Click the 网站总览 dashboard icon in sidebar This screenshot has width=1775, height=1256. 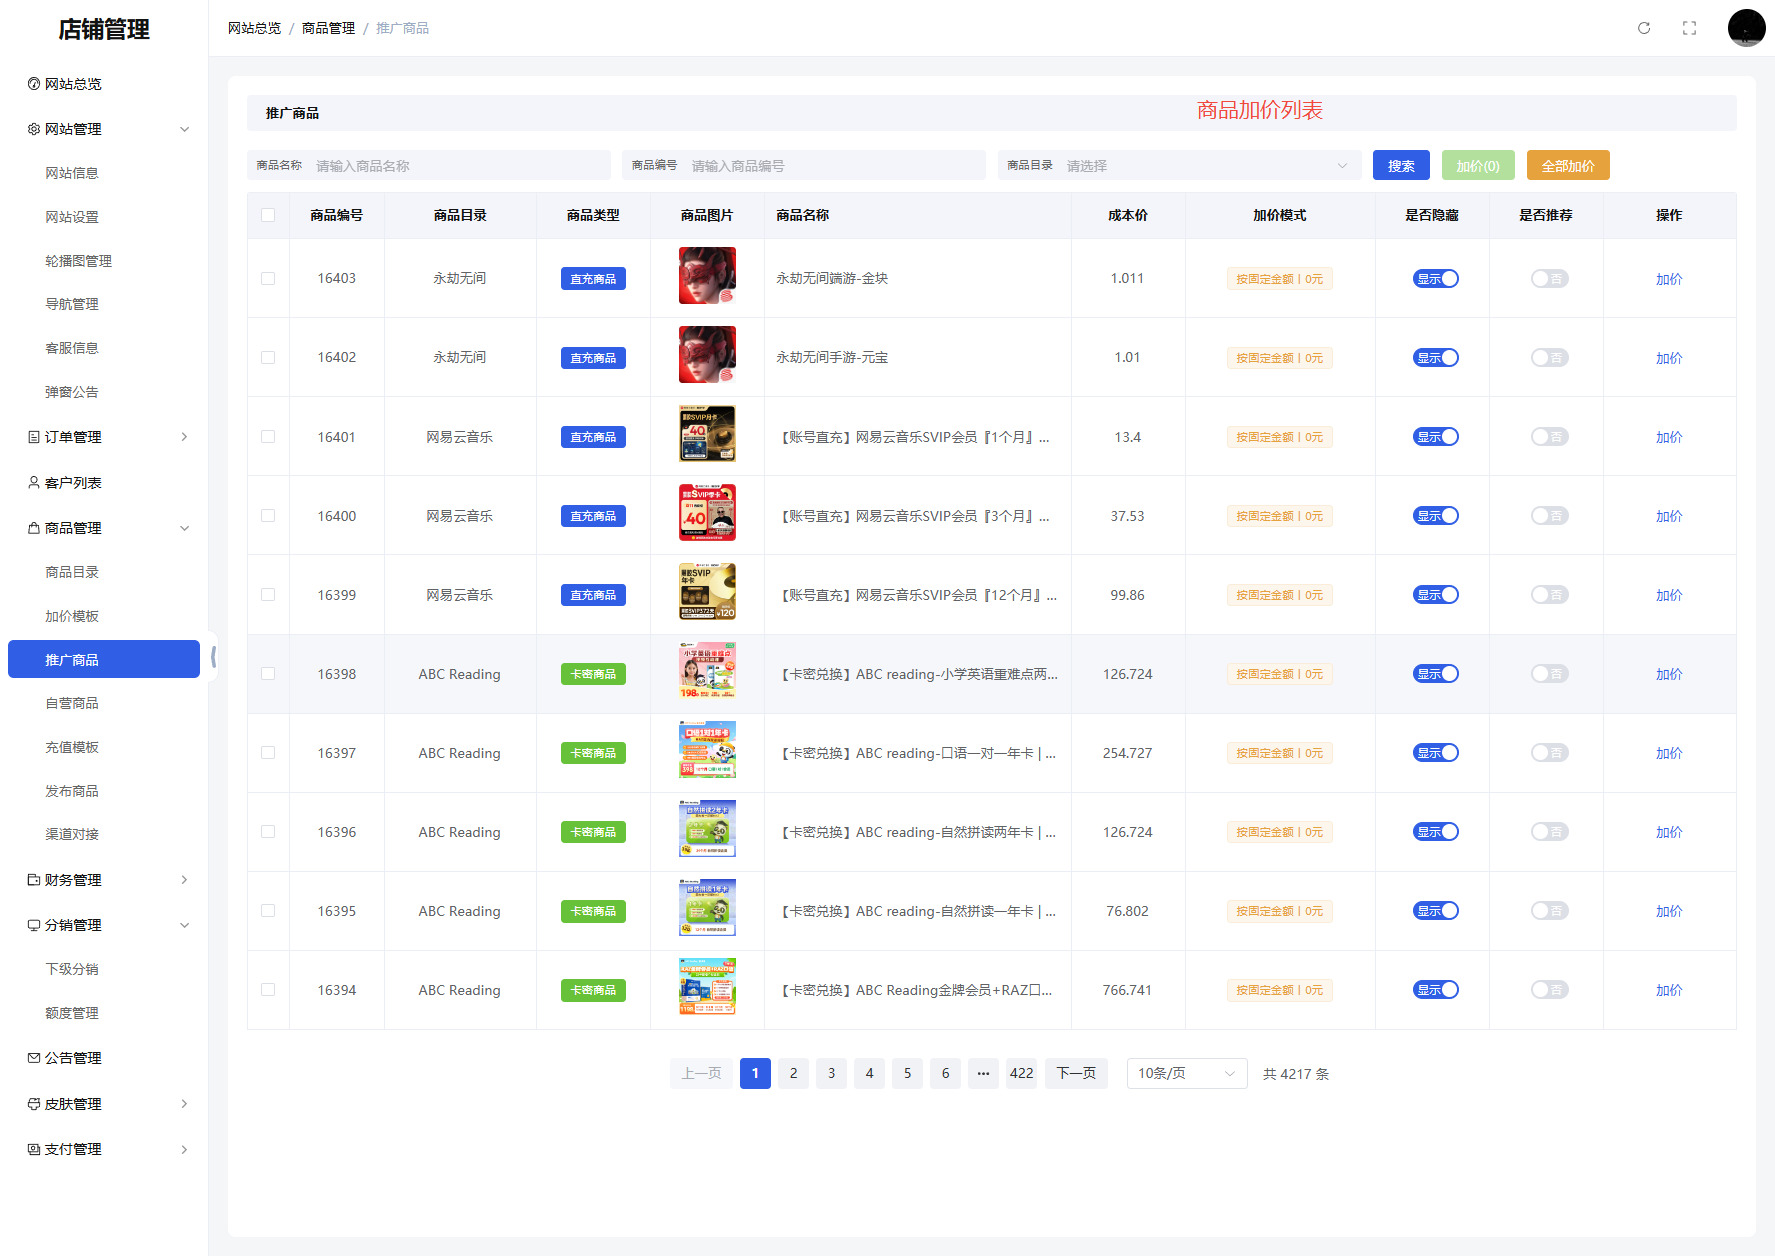point(34,84)
